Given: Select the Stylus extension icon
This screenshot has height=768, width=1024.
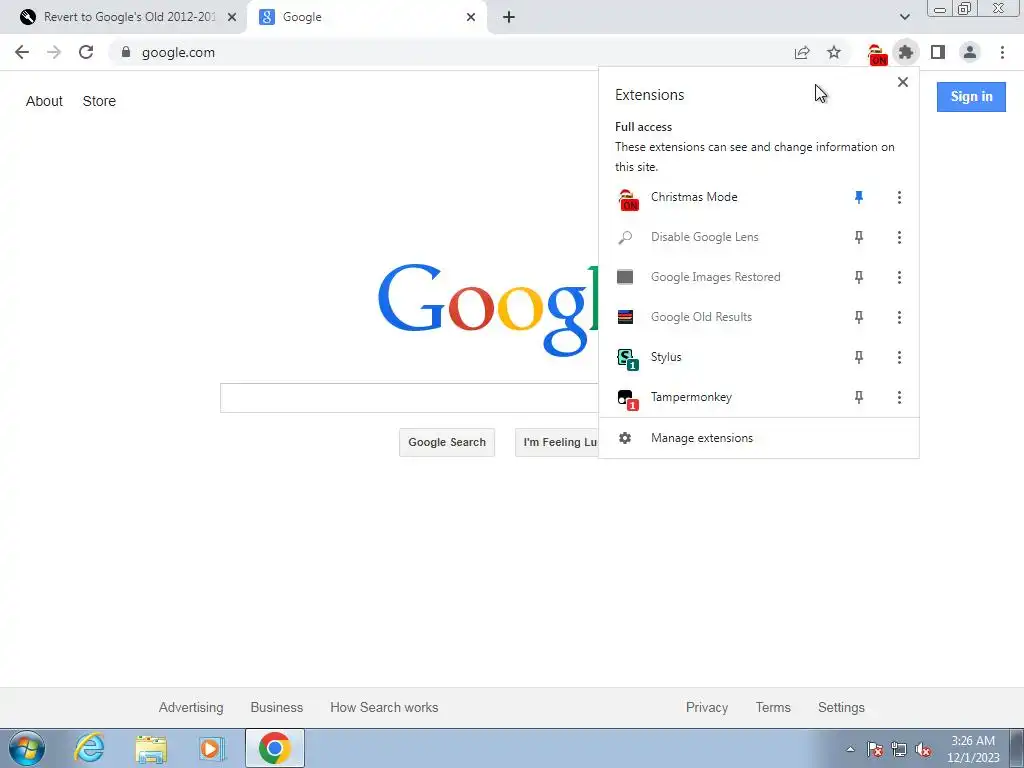Looking at the screenshot, I should [627, 359].
